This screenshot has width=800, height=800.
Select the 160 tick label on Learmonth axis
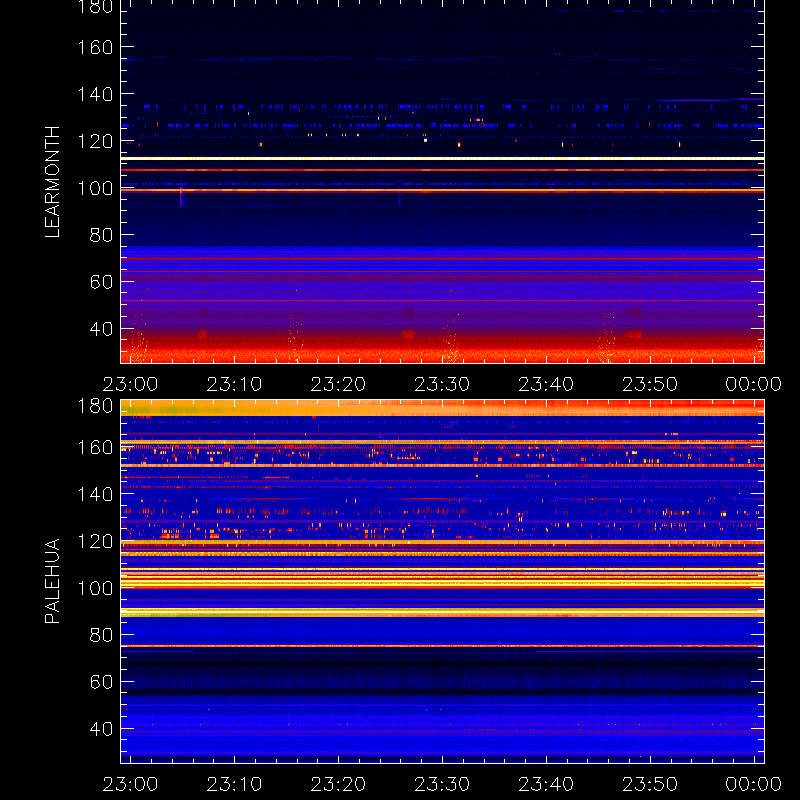[95, 47]
